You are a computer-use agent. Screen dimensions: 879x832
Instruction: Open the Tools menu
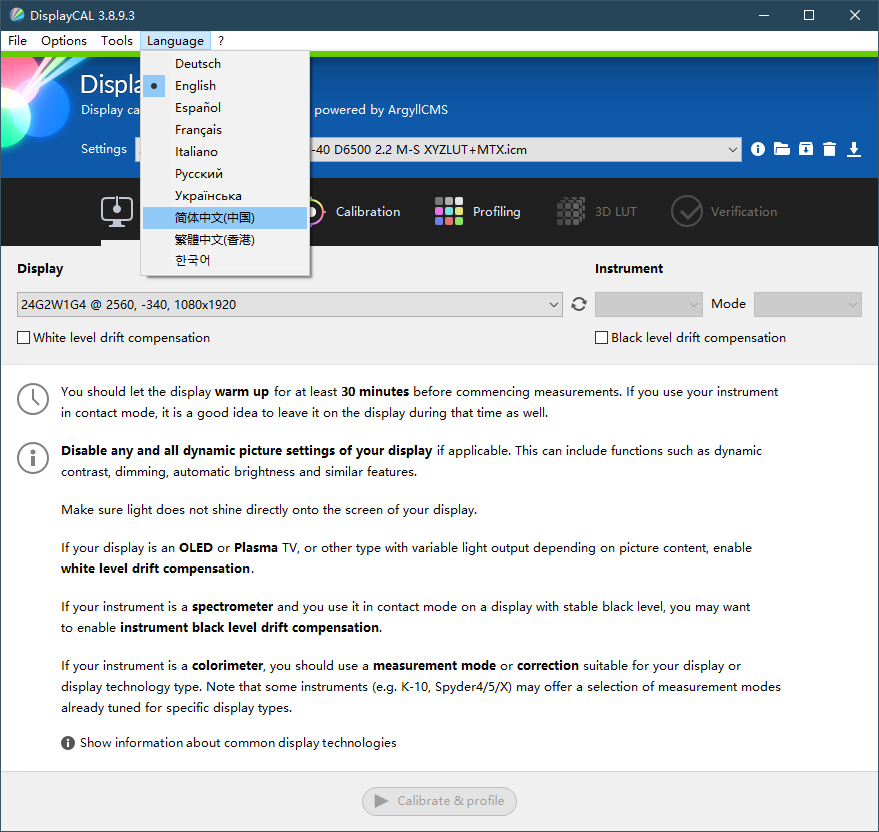coord(117,41)
